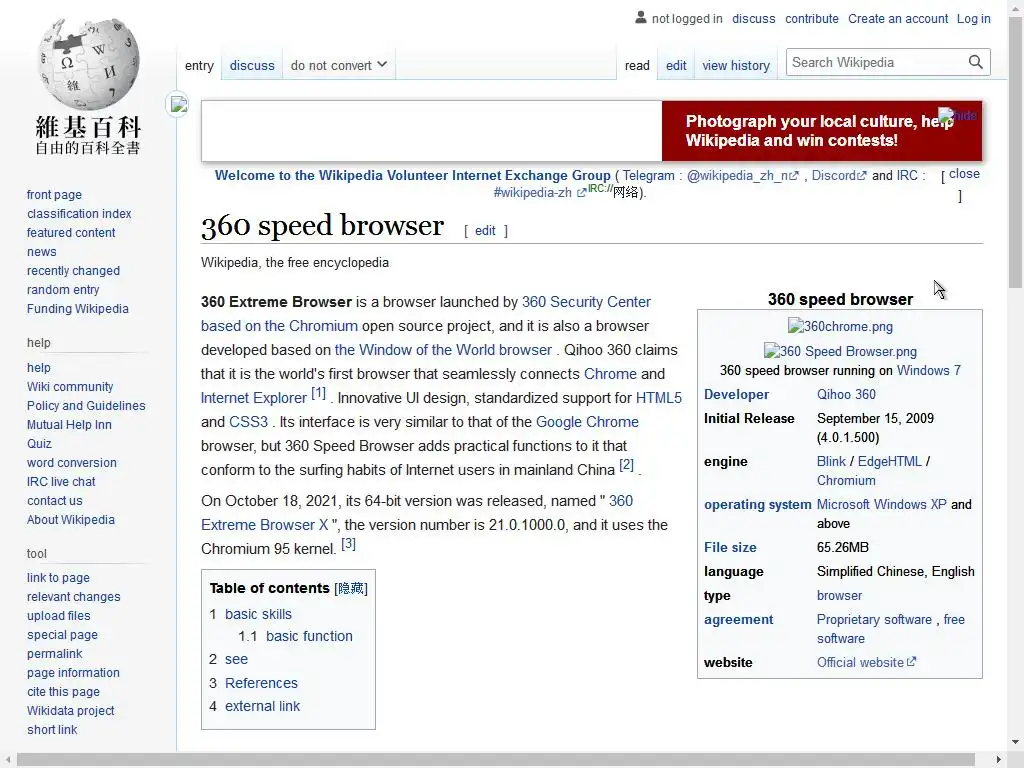Open Mutual Help Inn link

[x=69, y=424]
